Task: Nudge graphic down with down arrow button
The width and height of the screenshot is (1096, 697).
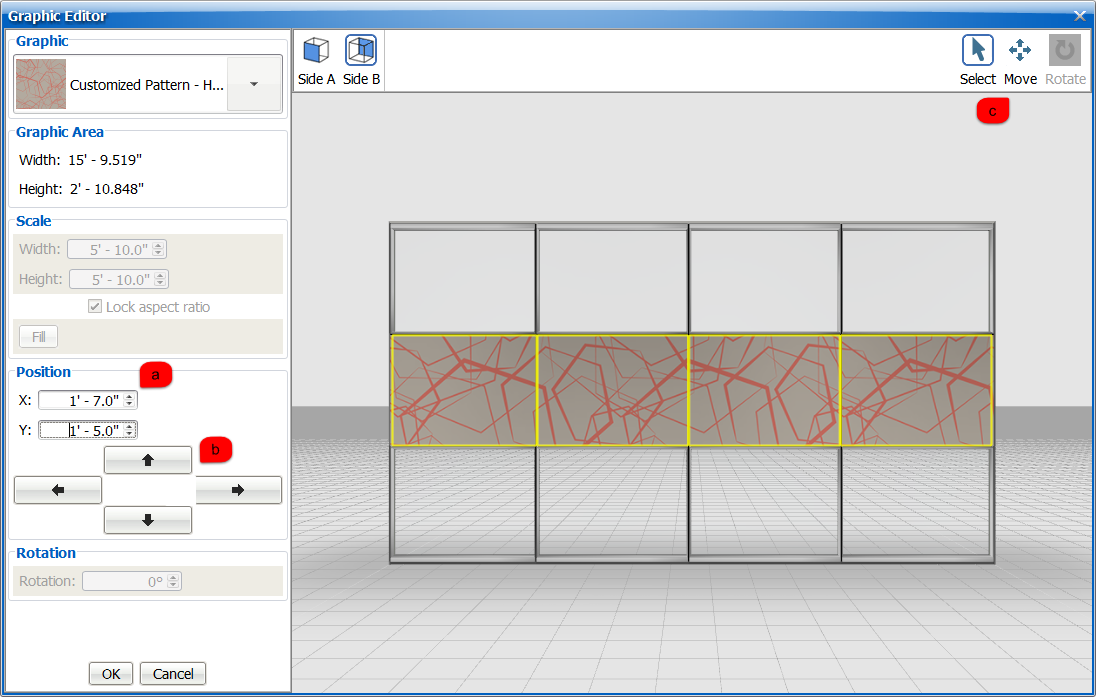Action: coord(148,520)
